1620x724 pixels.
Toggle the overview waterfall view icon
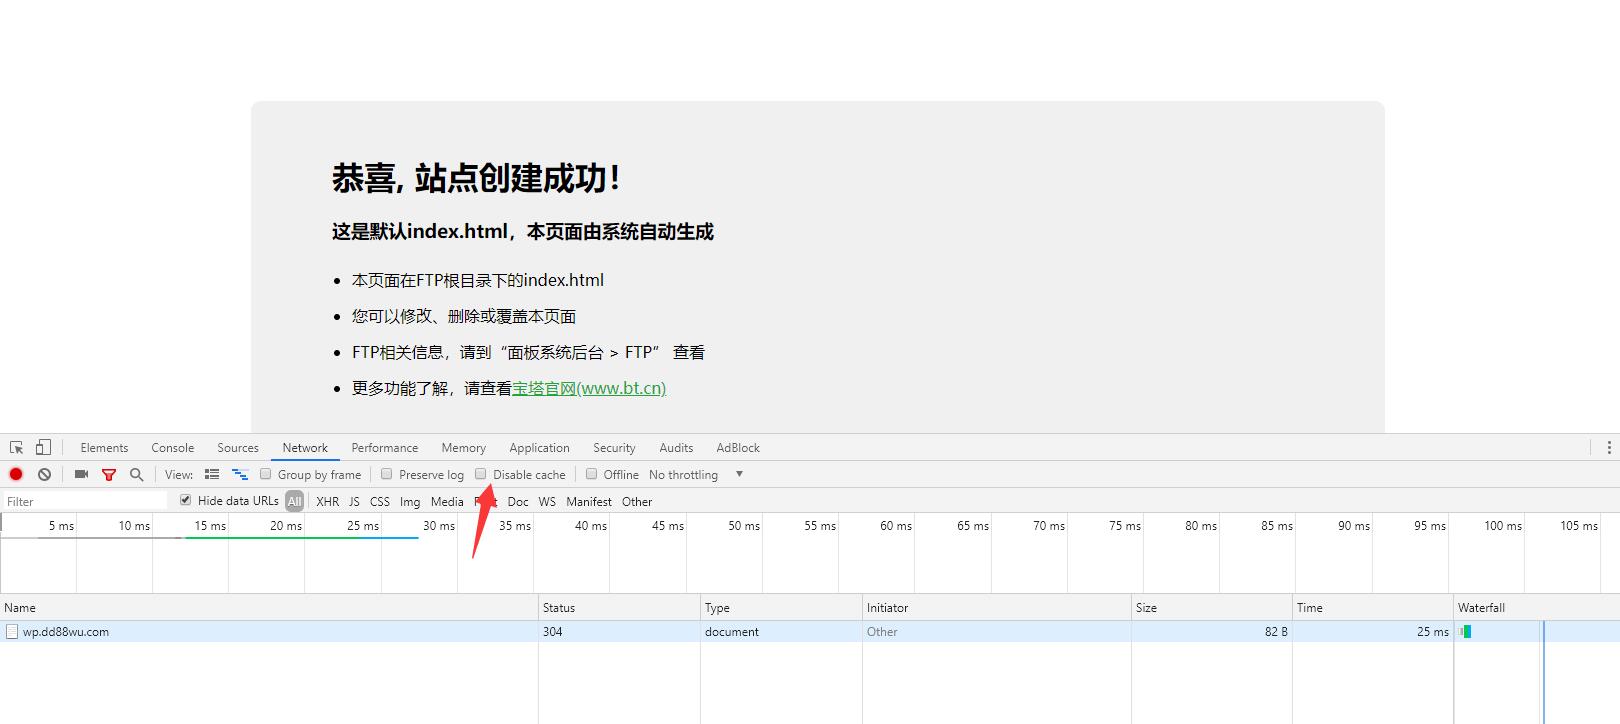pyautogui.click(x=240, y=474)
